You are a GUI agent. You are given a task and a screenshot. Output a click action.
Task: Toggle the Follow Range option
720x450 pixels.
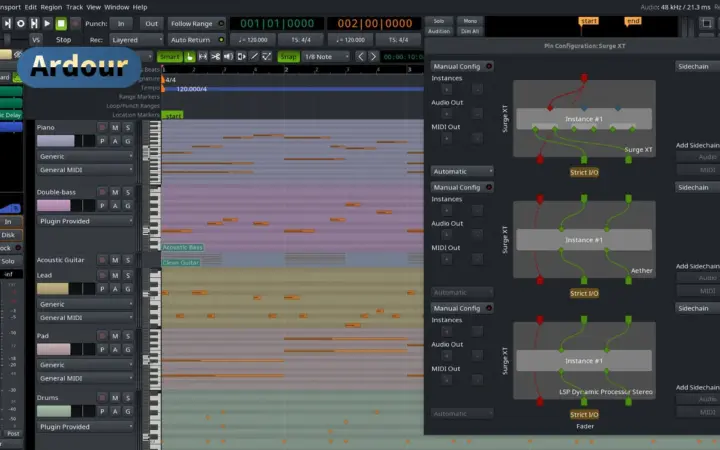(x=197, y=23)
